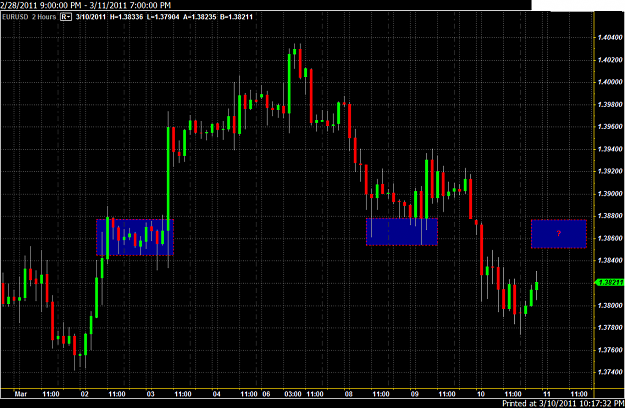
Task: Click the date range title at top
Action: click(86, 5)
